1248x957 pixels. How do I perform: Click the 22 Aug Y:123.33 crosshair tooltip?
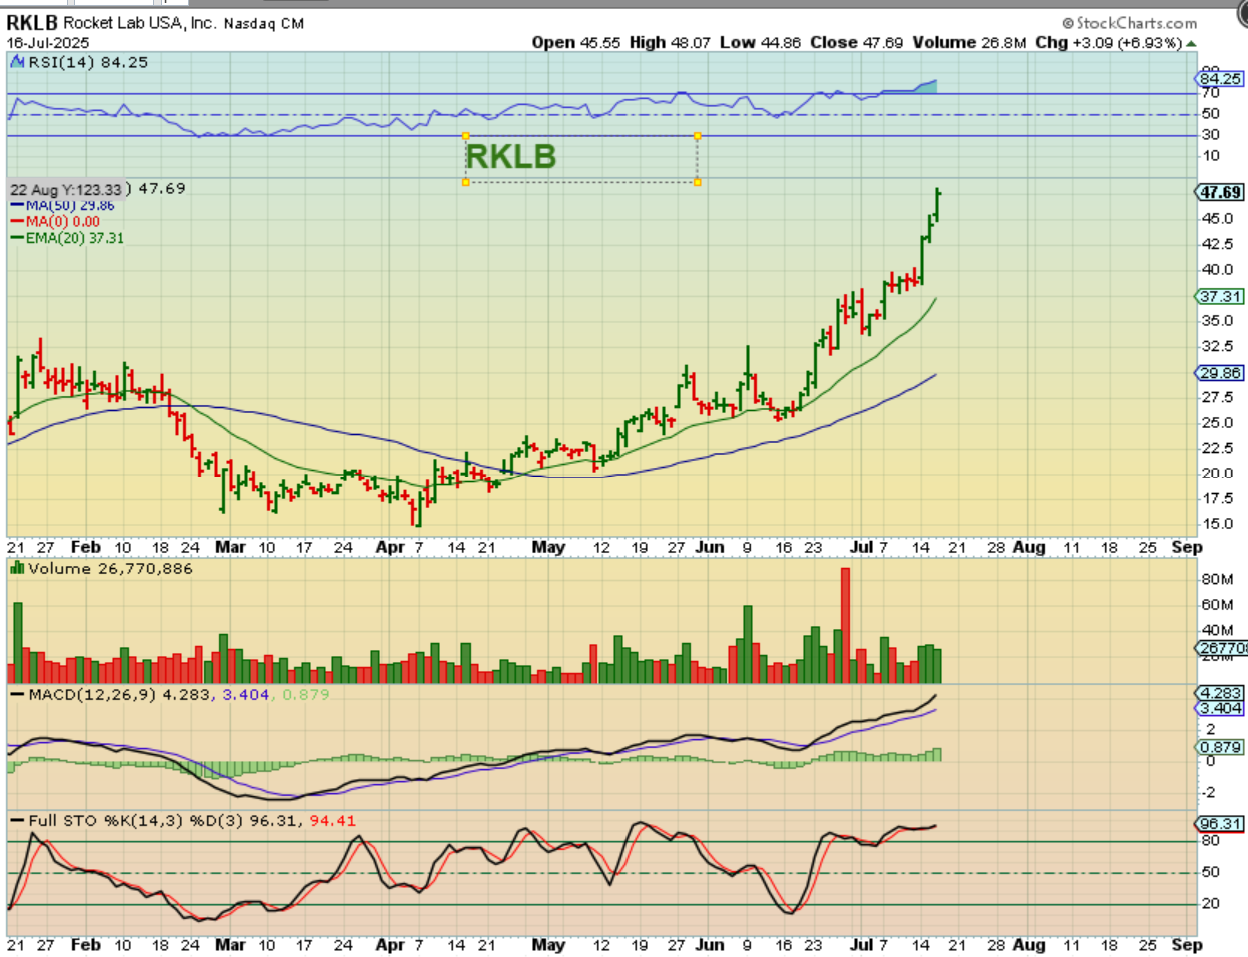[66, 189]
